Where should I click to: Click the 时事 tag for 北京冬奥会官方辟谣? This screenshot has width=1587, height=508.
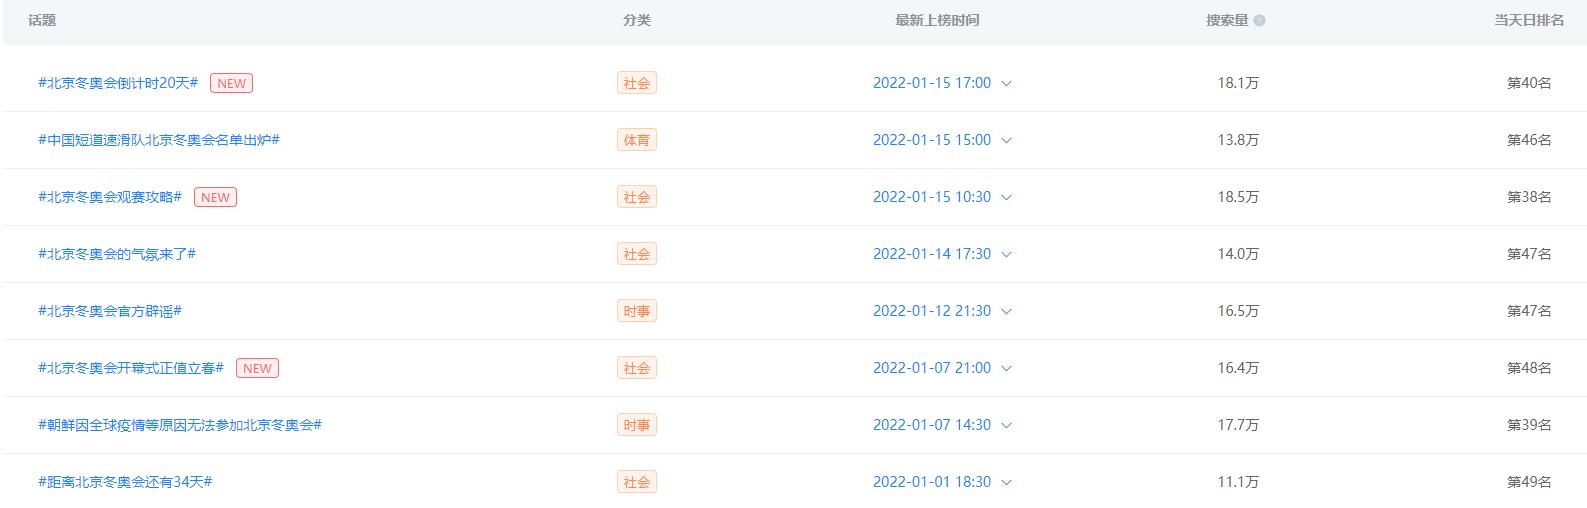tap(636, 311)
